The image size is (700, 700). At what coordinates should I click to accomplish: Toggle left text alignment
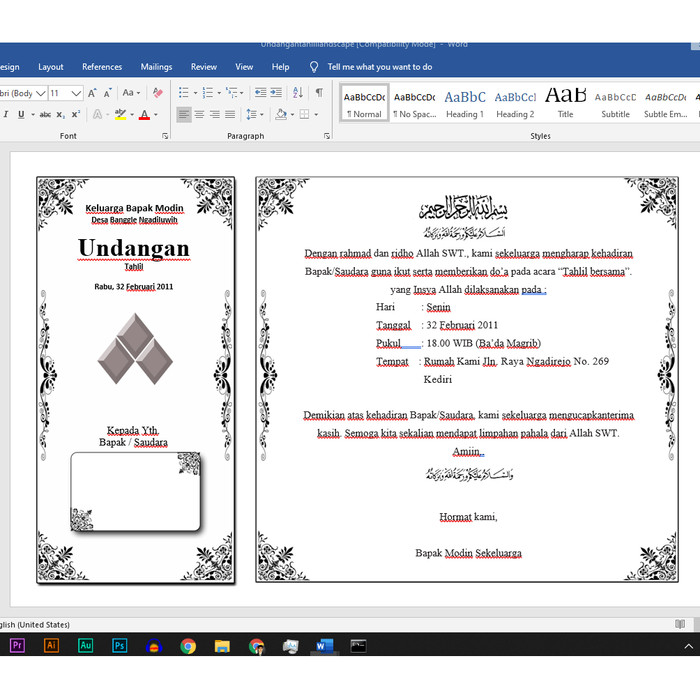tap(183, 115)
